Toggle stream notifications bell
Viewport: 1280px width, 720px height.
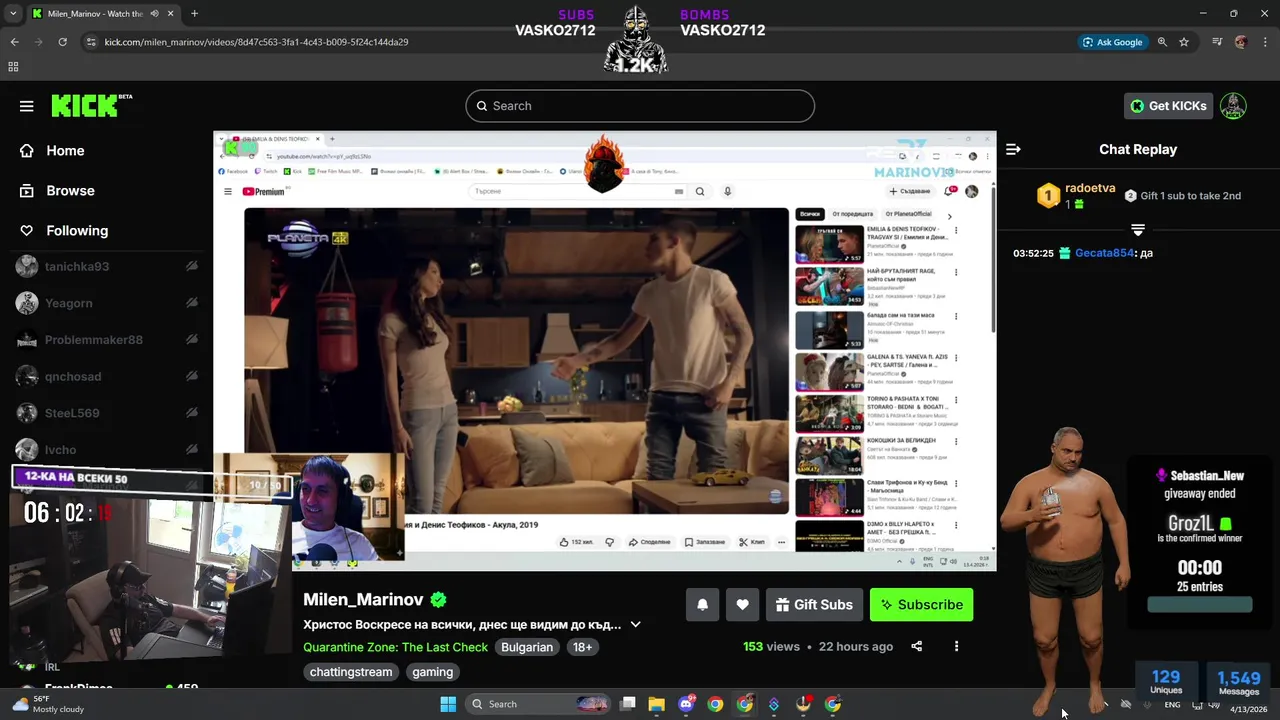[x=702, y=605]
